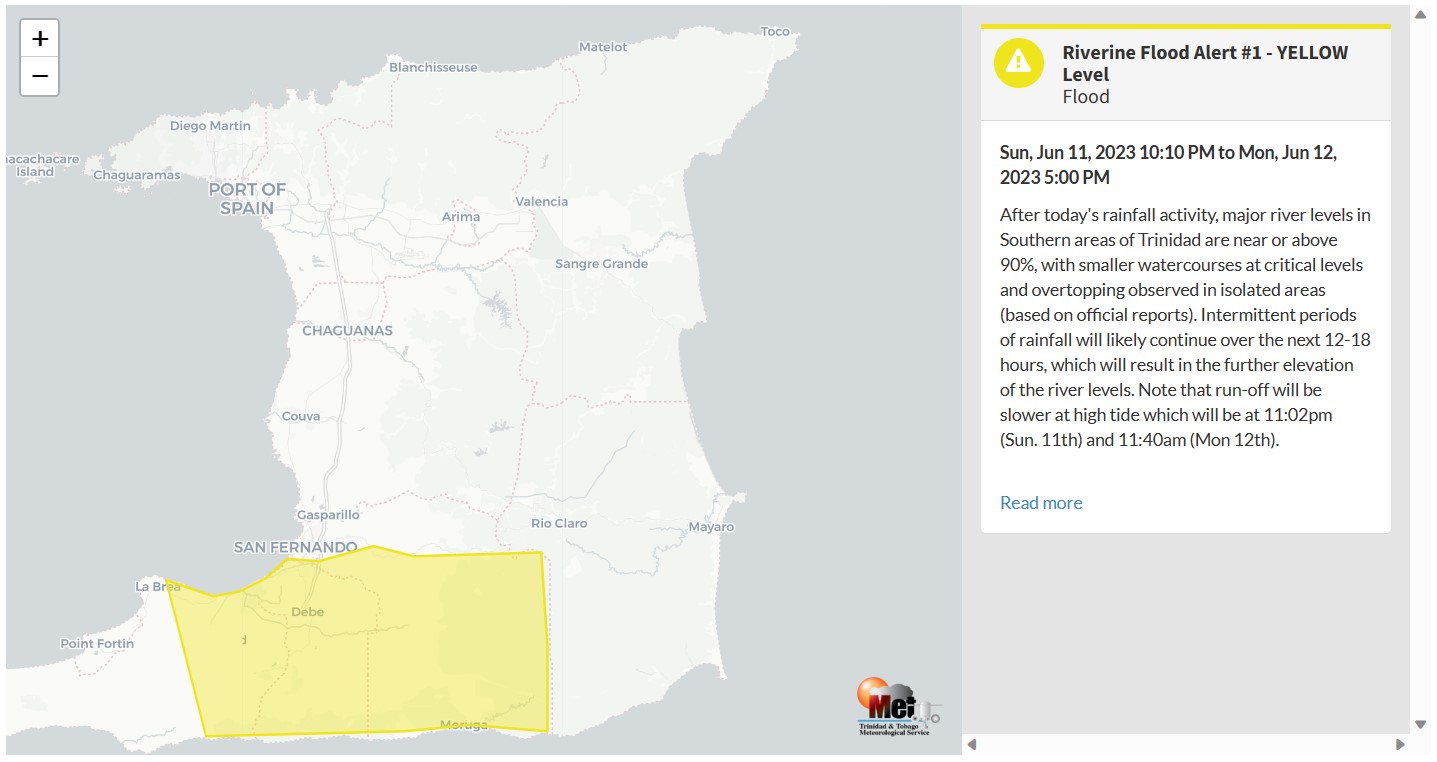Click the alert description paragraph text
Viewport: 1437px width, 762px height.
pos(1185,327)
